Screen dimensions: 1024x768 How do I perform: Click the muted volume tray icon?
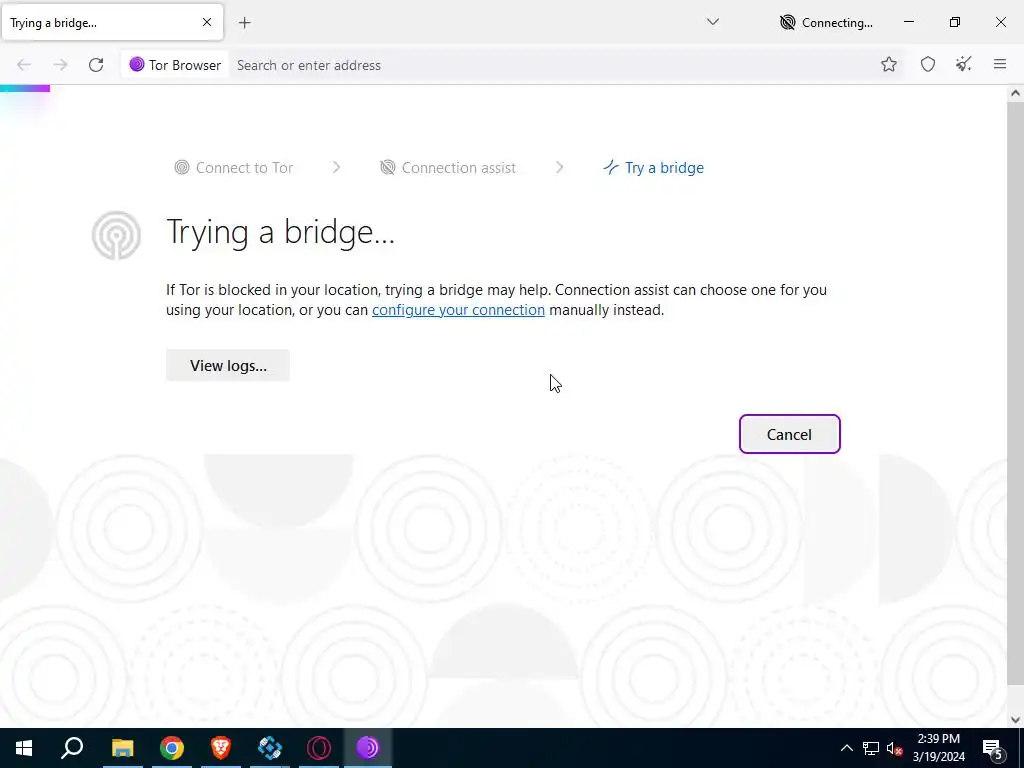click(x=895, y=748)
